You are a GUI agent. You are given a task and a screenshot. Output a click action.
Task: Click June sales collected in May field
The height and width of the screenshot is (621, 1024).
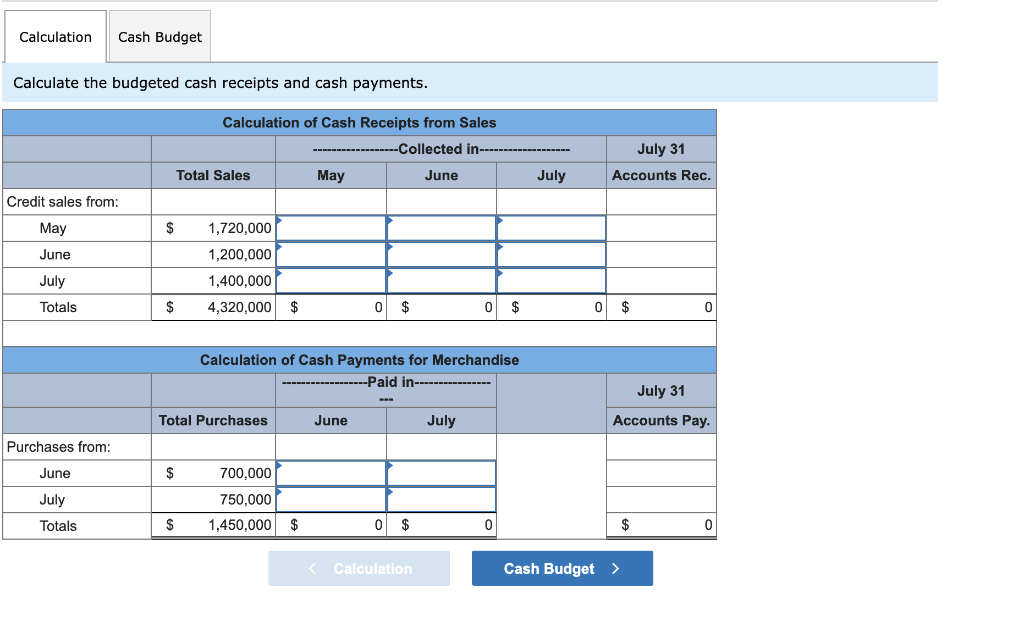[331, 255]
